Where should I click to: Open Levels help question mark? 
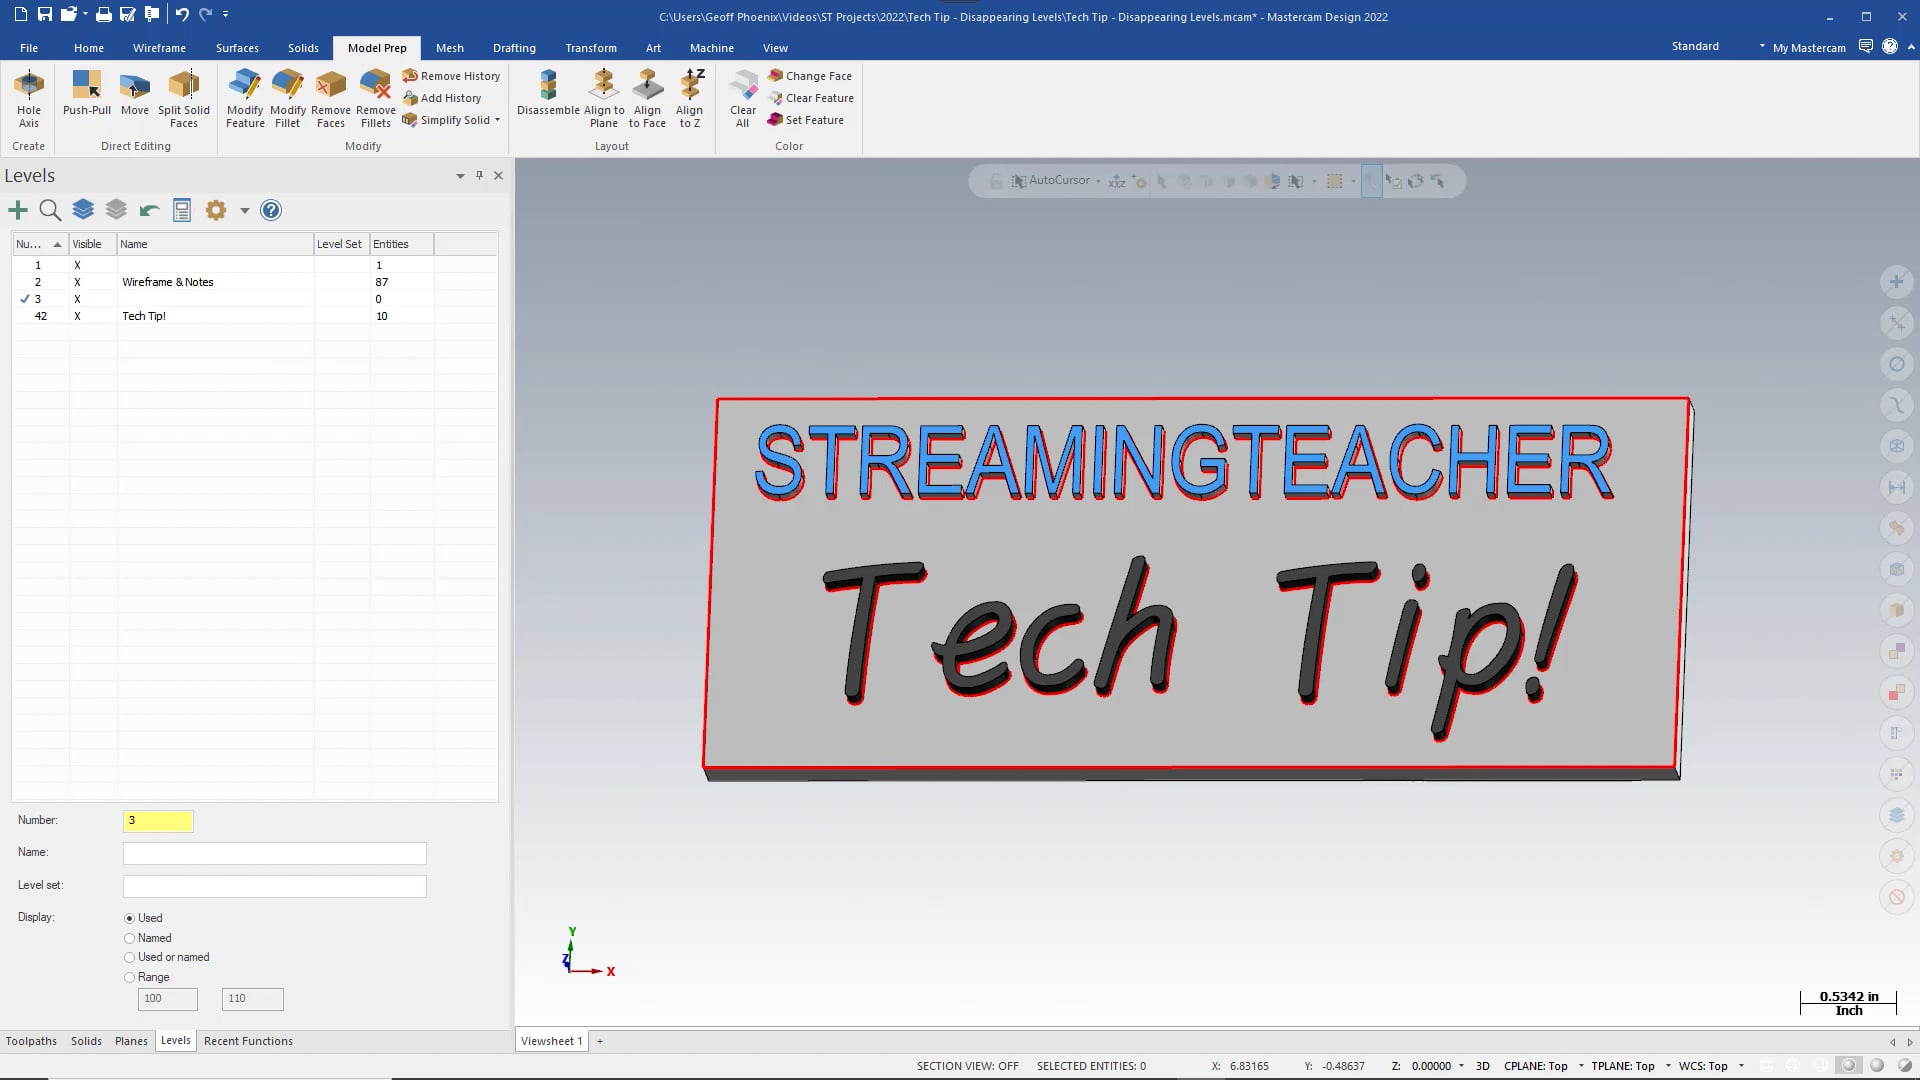point(271,210)
